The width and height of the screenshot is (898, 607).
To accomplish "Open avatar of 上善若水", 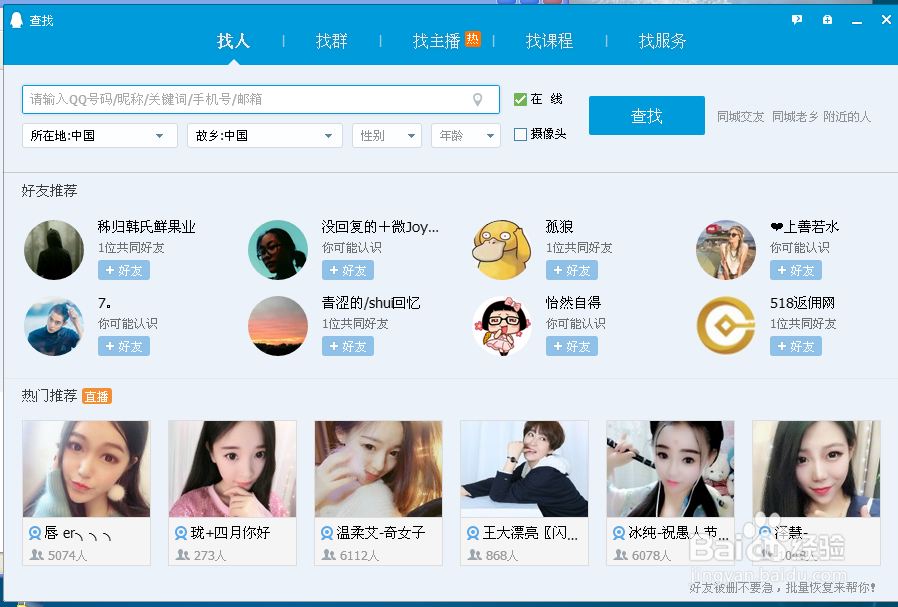I will coord(726,250).
